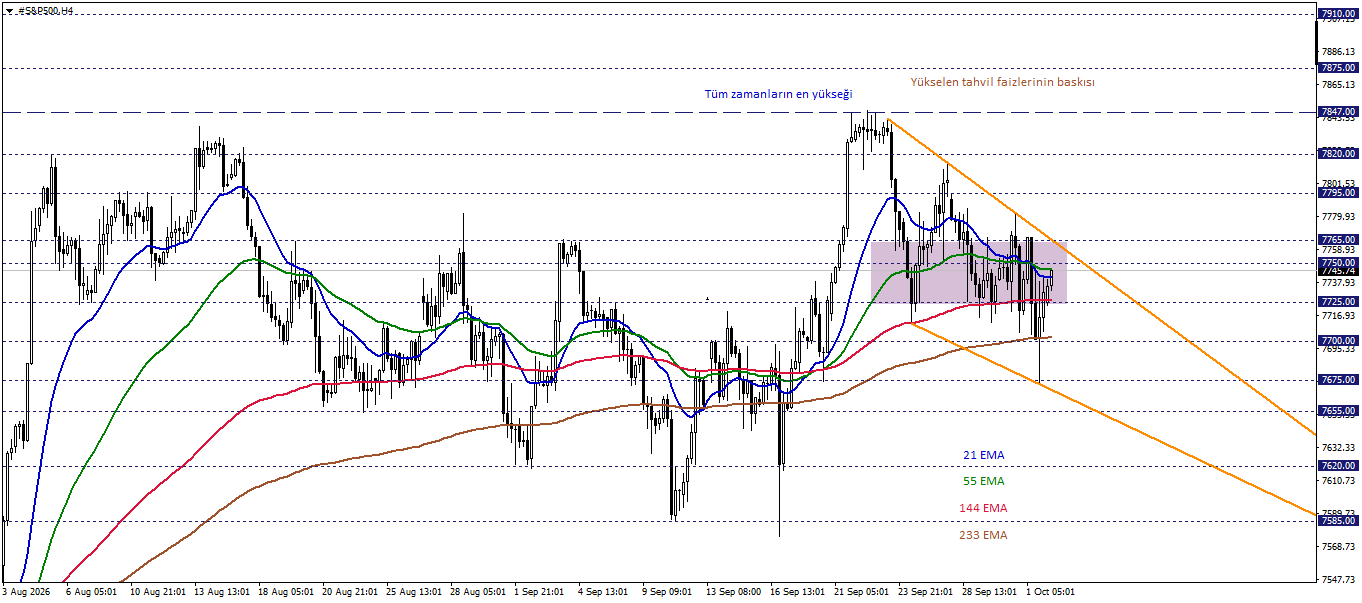Click the 7610.73 price scale value
1362x603 pixels.
tap(1338, 481)
